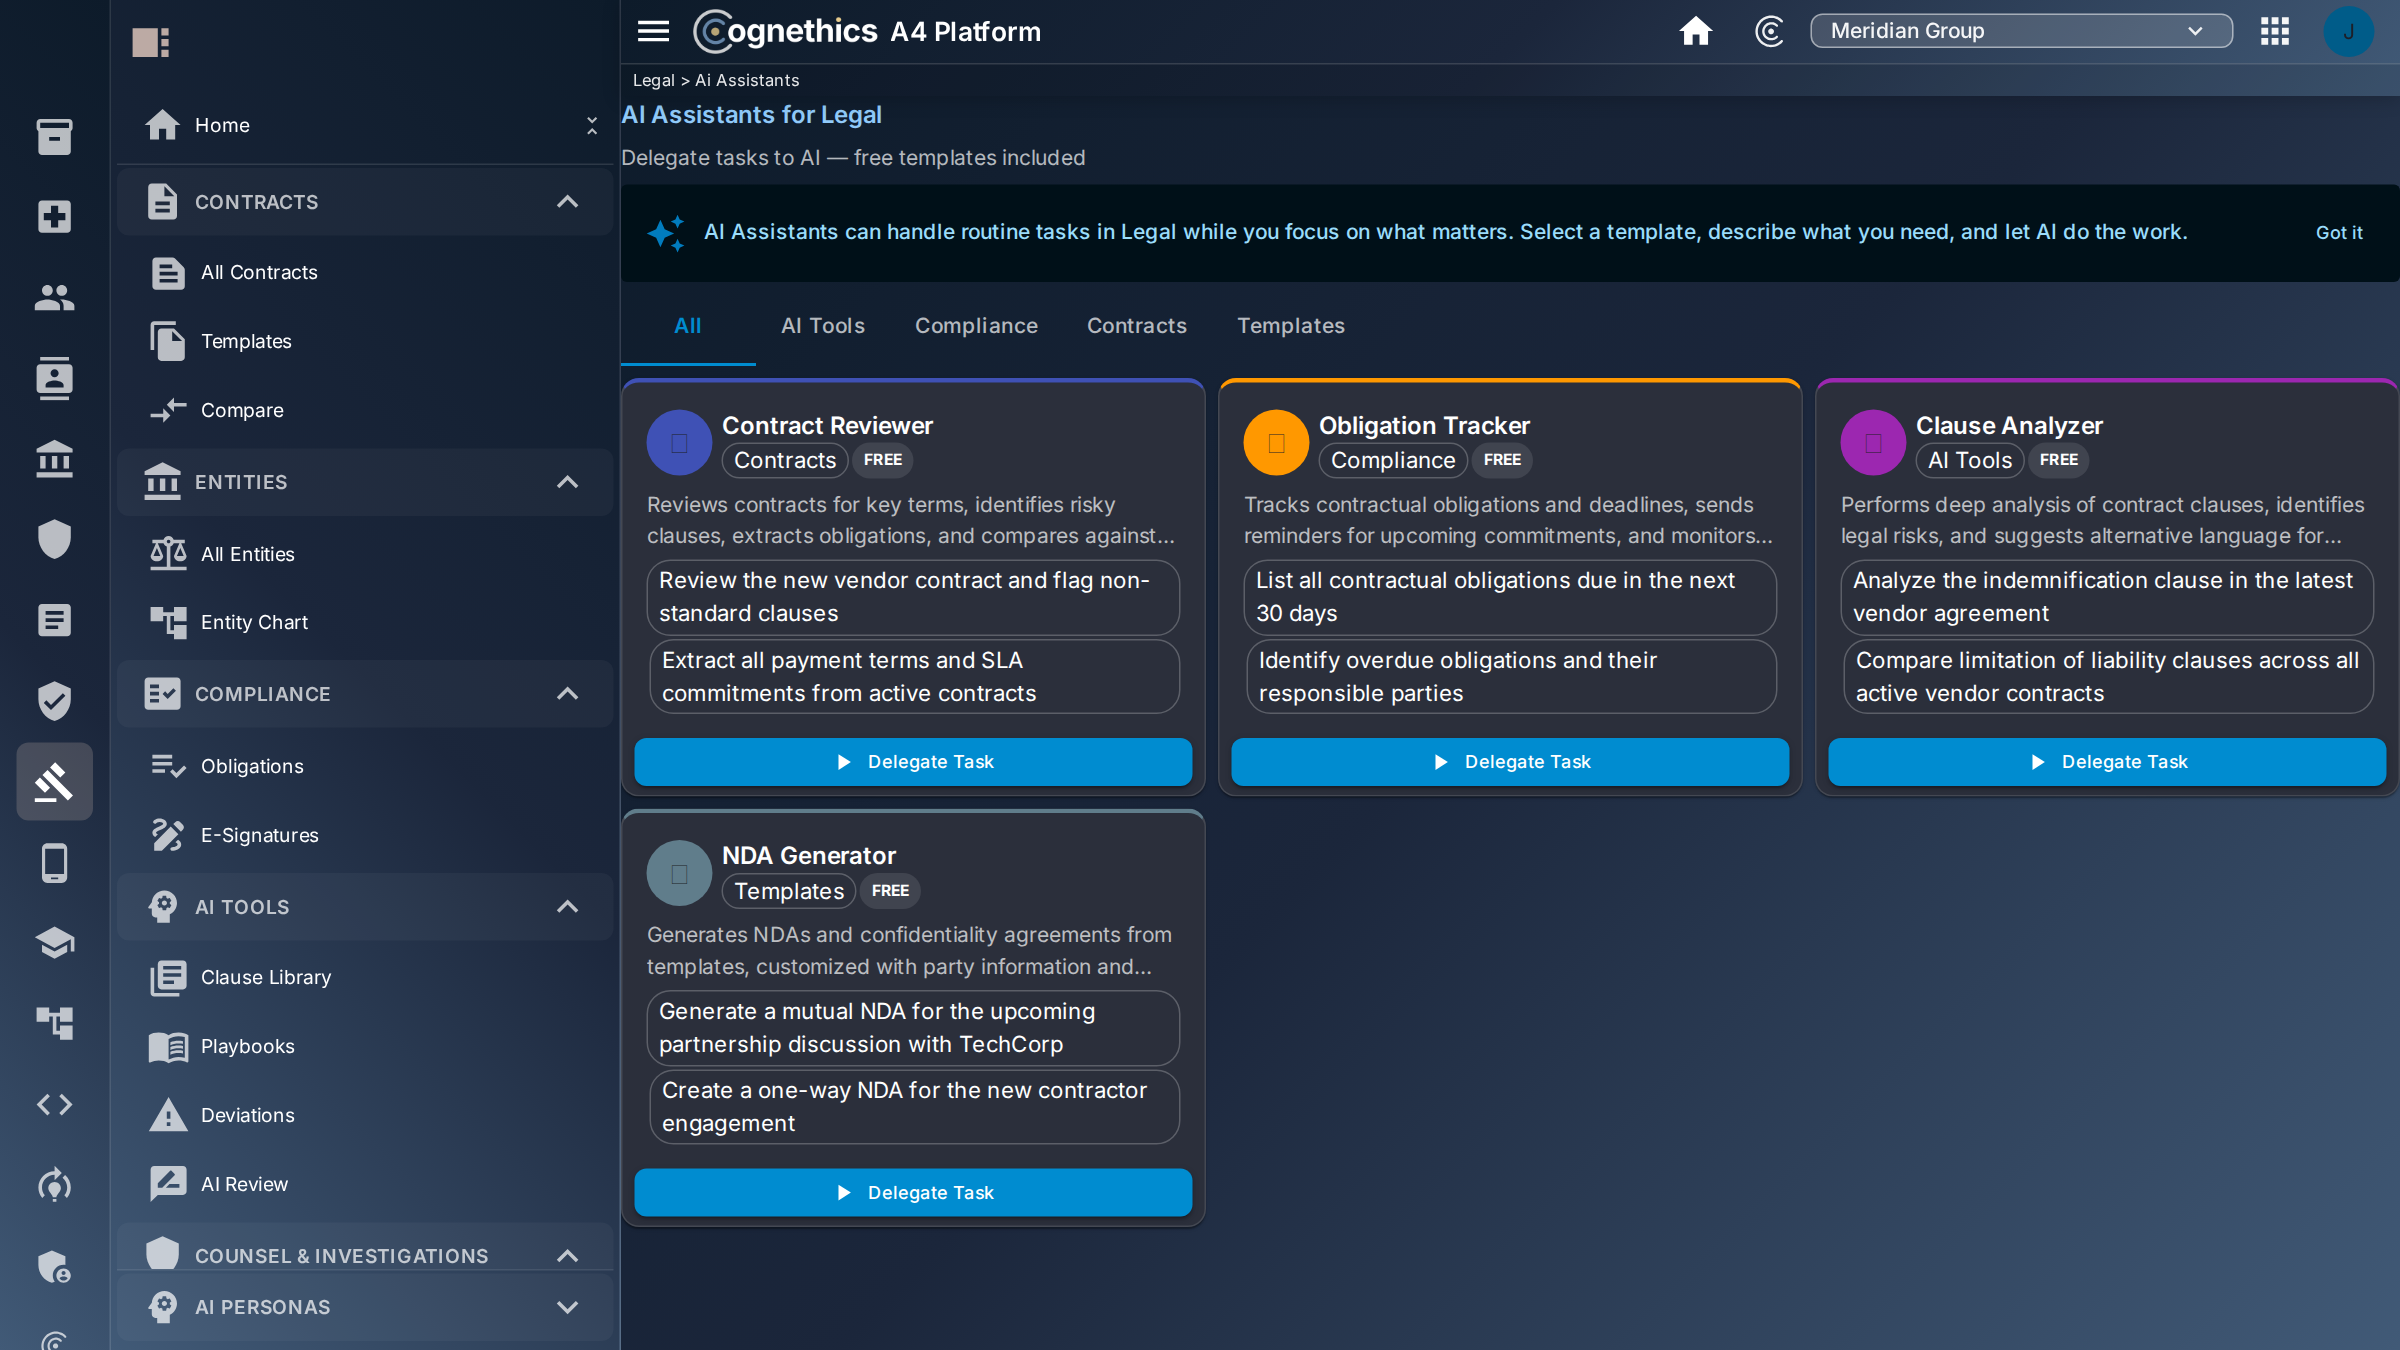Screen dimensions: 2400x1350
Task: Select 'List all contractual obligations' prompt
Action: [1509, 596]
